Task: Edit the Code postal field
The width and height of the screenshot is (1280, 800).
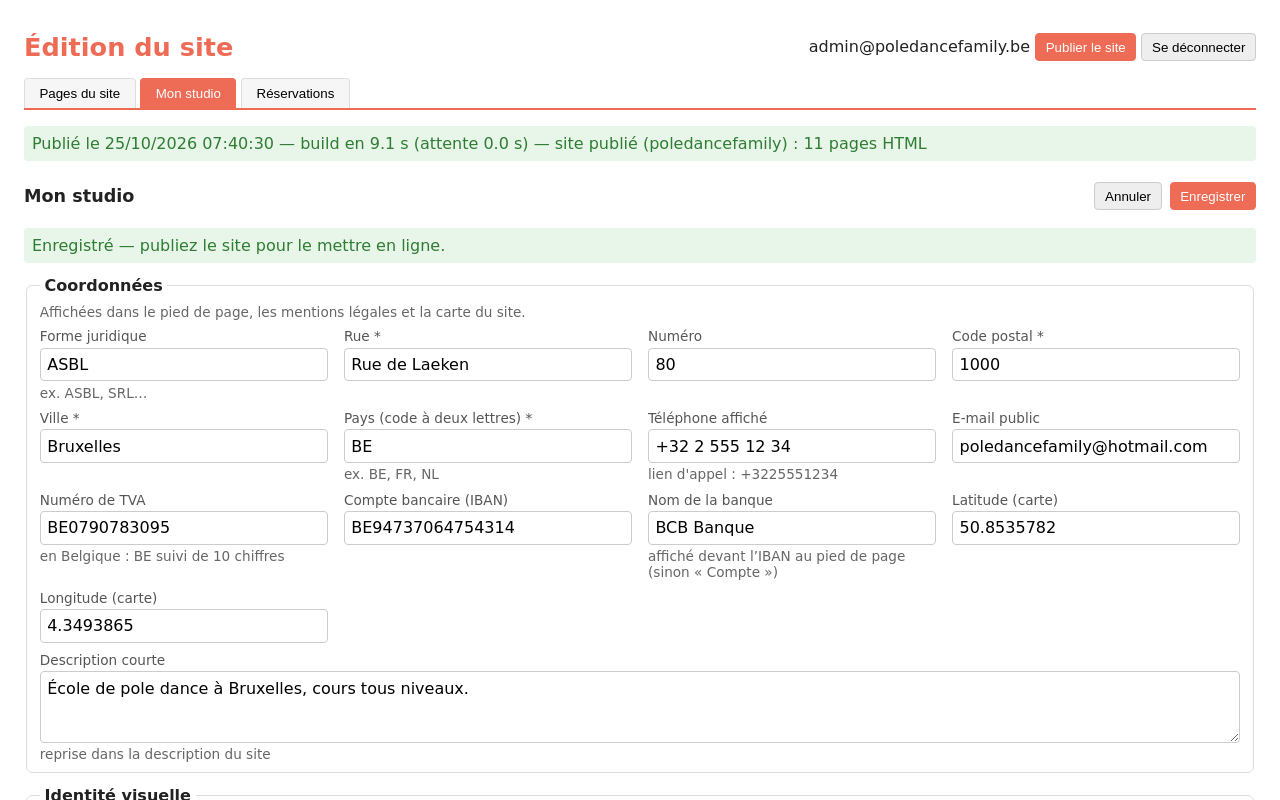Action: tap(1096, 364)
